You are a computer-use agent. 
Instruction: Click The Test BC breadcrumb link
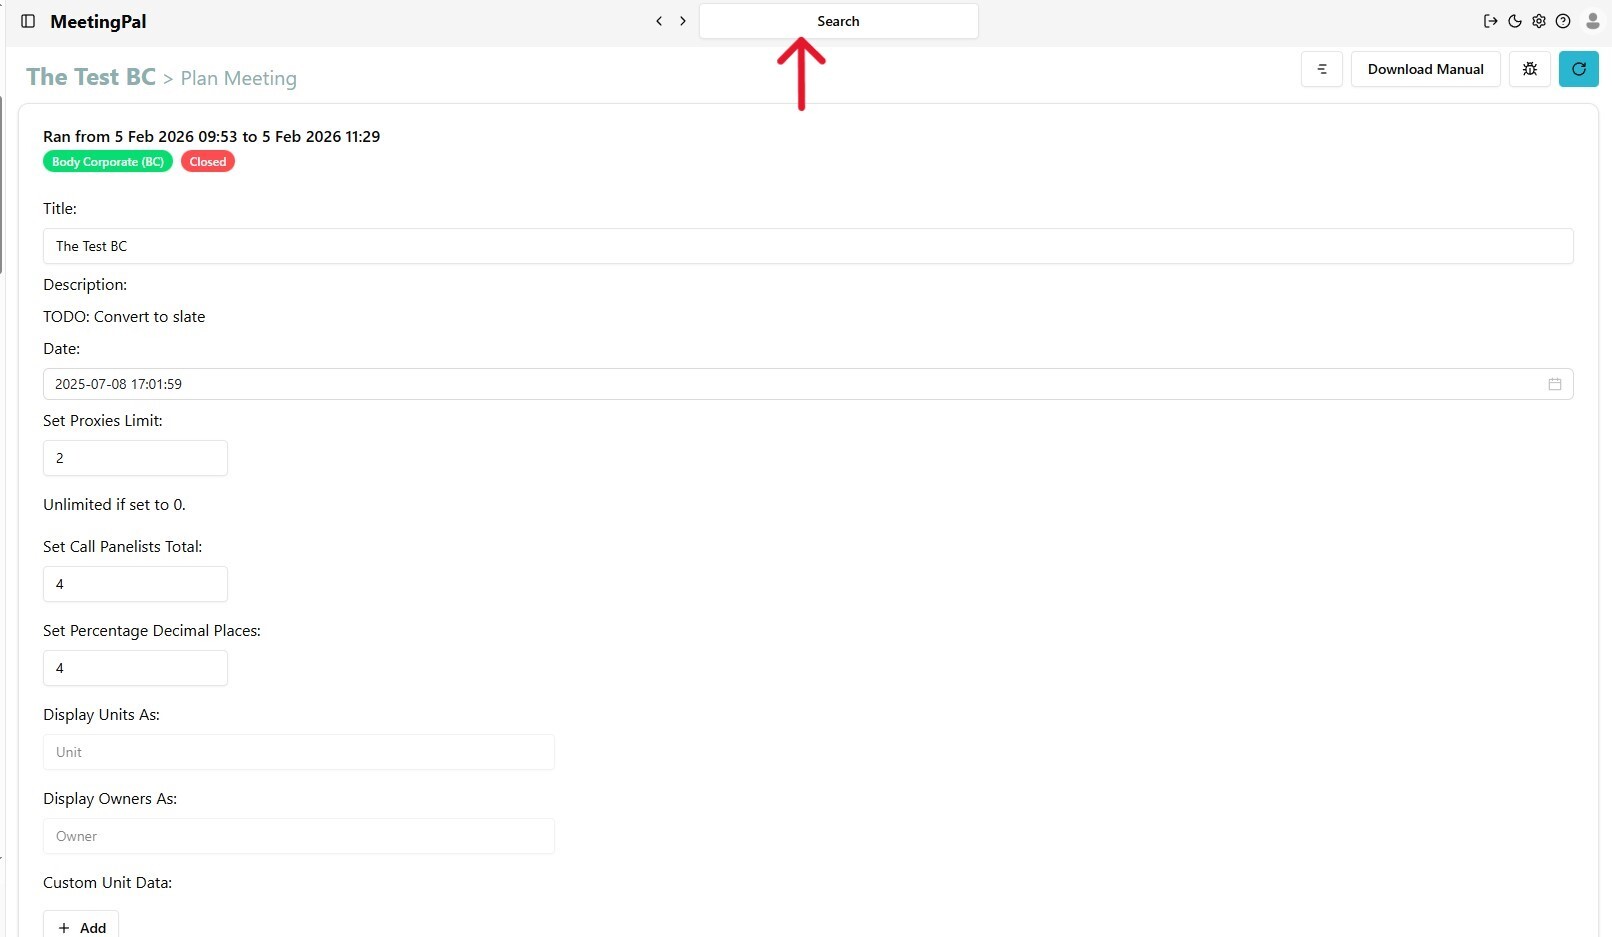point(91,77)
